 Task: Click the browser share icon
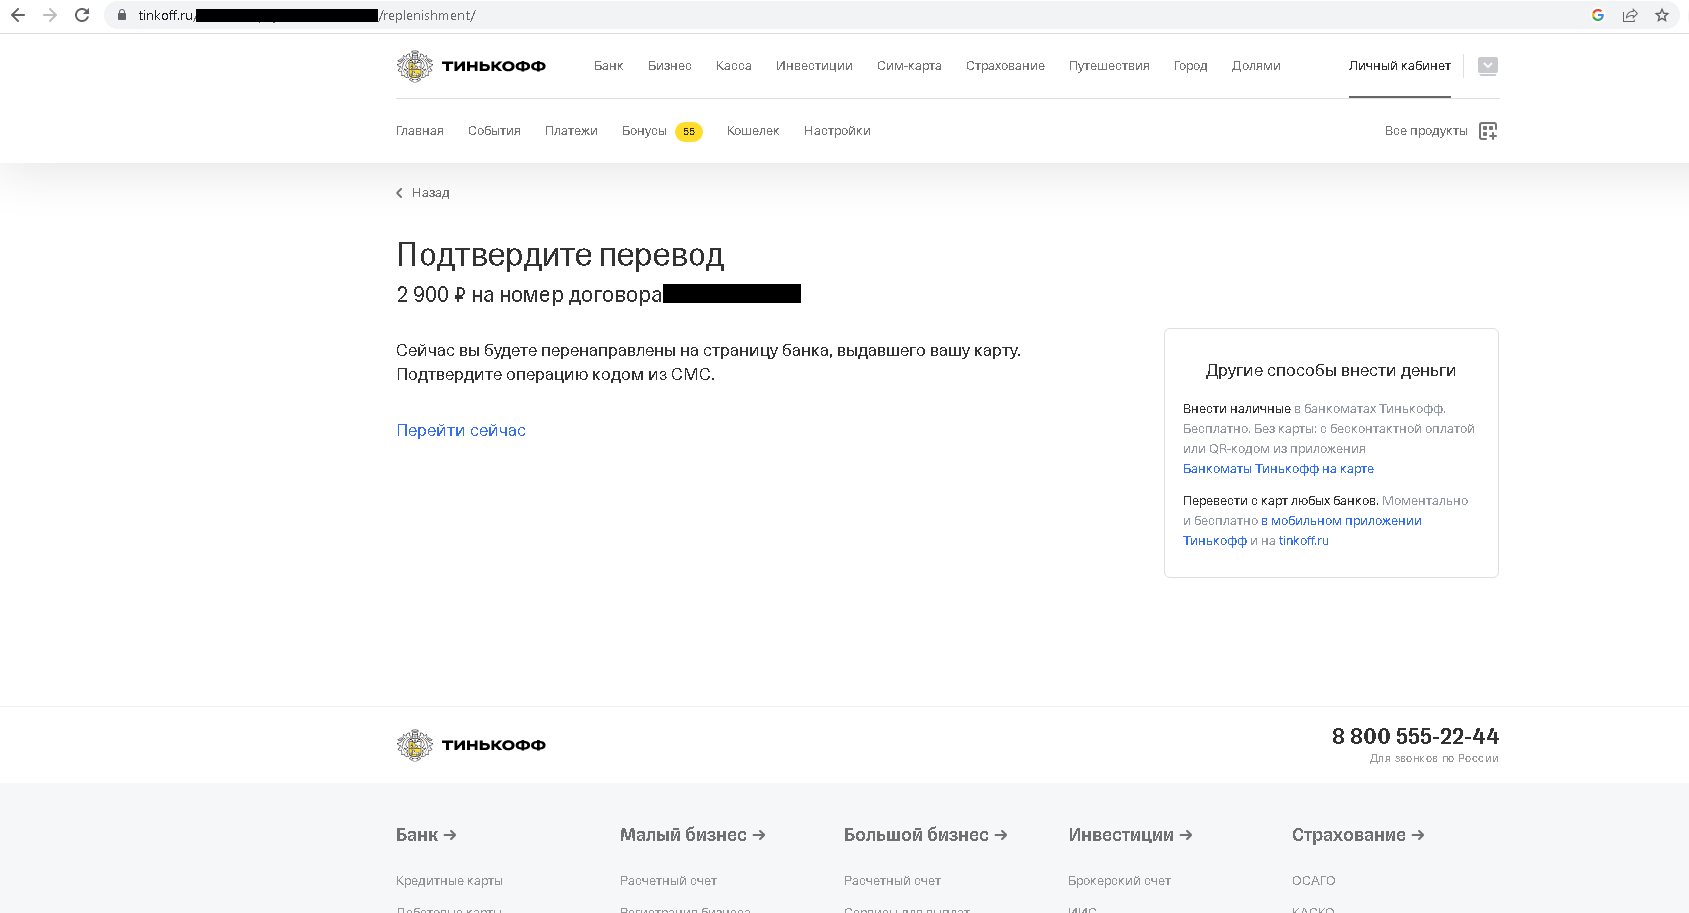point(1631,15)
